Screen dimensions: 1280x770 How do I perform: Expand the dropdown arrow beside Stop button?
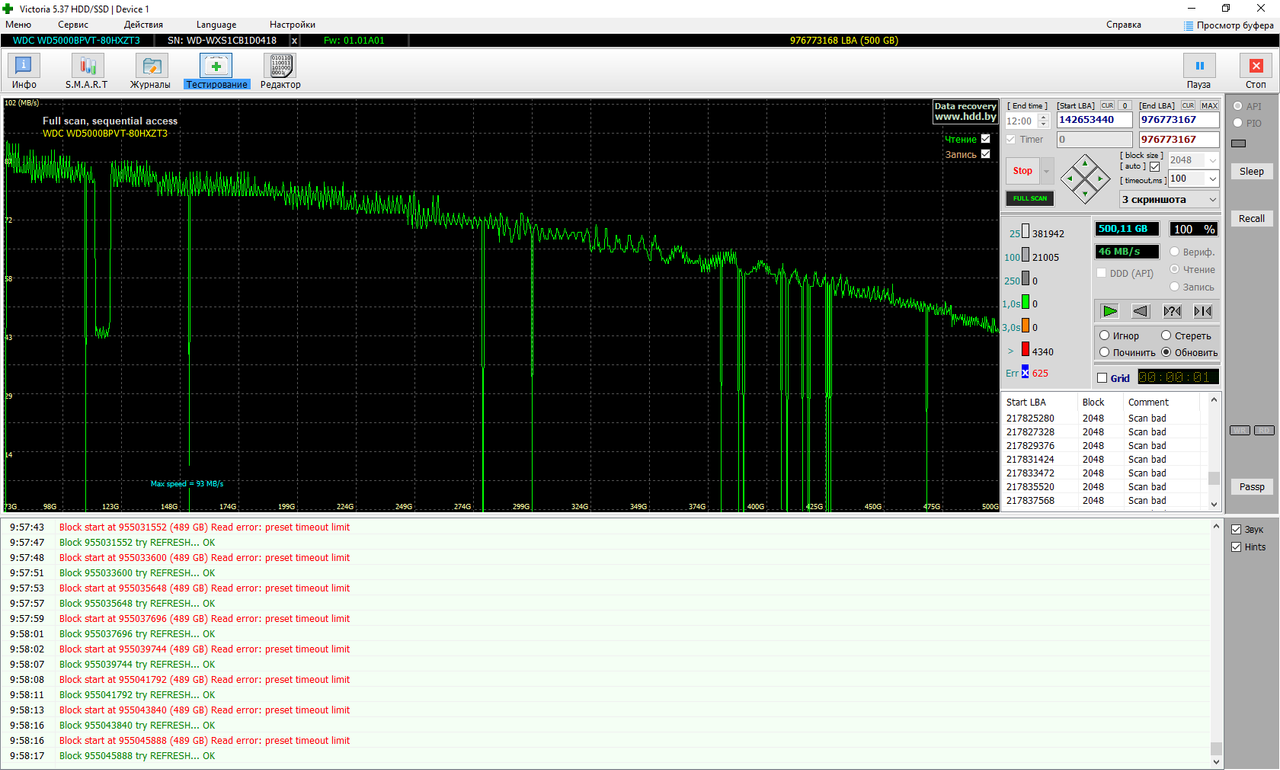point(1047,171)
